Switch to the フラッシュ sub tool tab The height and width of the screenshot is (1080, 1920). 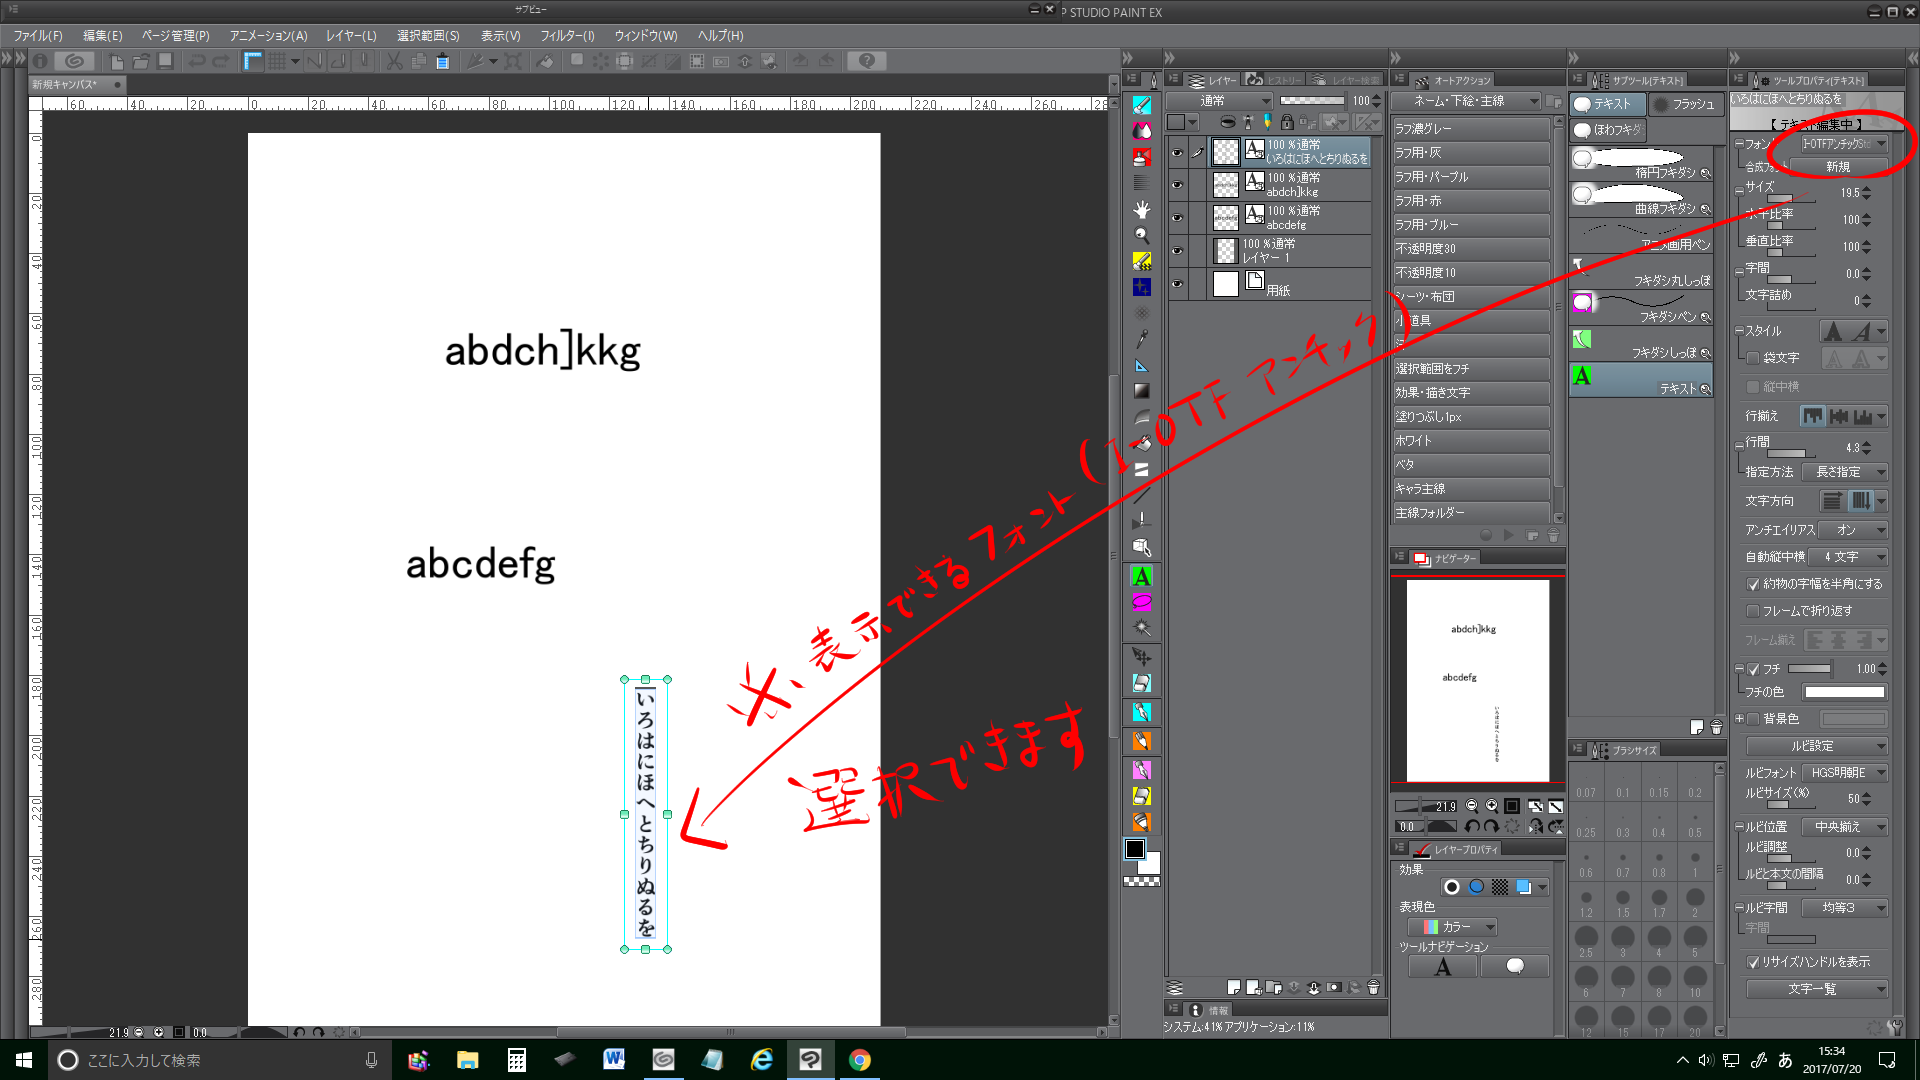coord(1684,104)
